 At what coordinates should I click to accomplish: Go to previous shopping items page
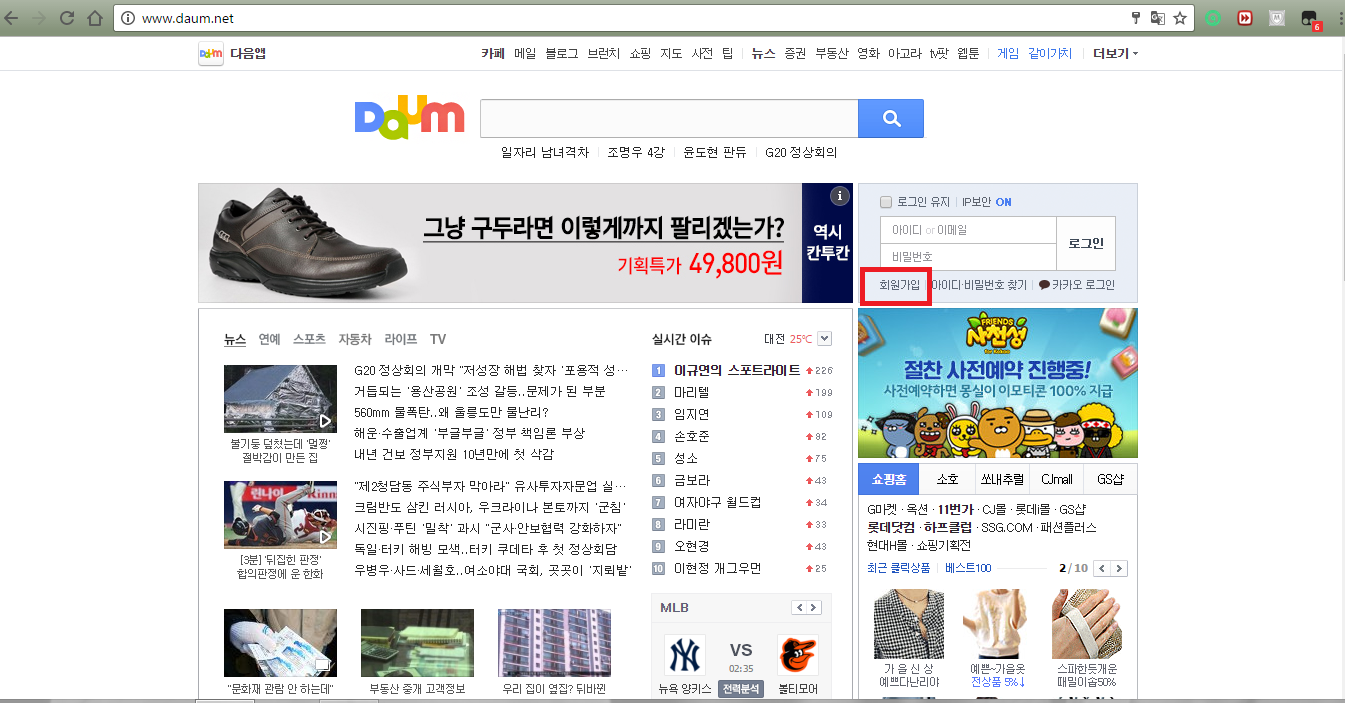(1102, 568)
